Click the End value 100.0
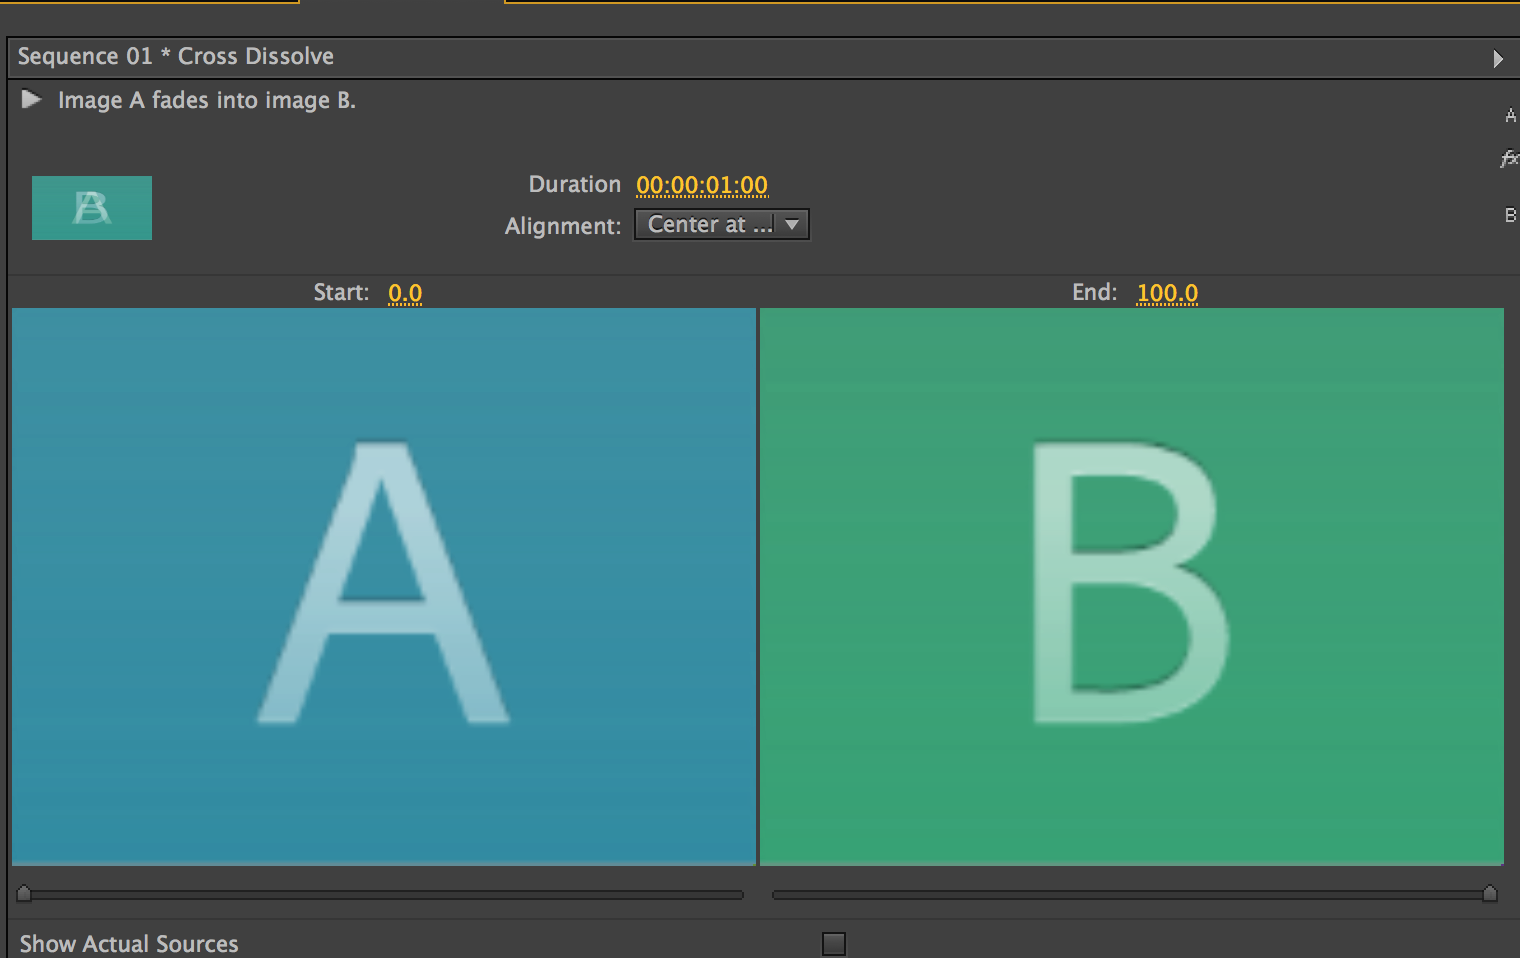This screenshot has height=958, width=1520. (1167, 293)
